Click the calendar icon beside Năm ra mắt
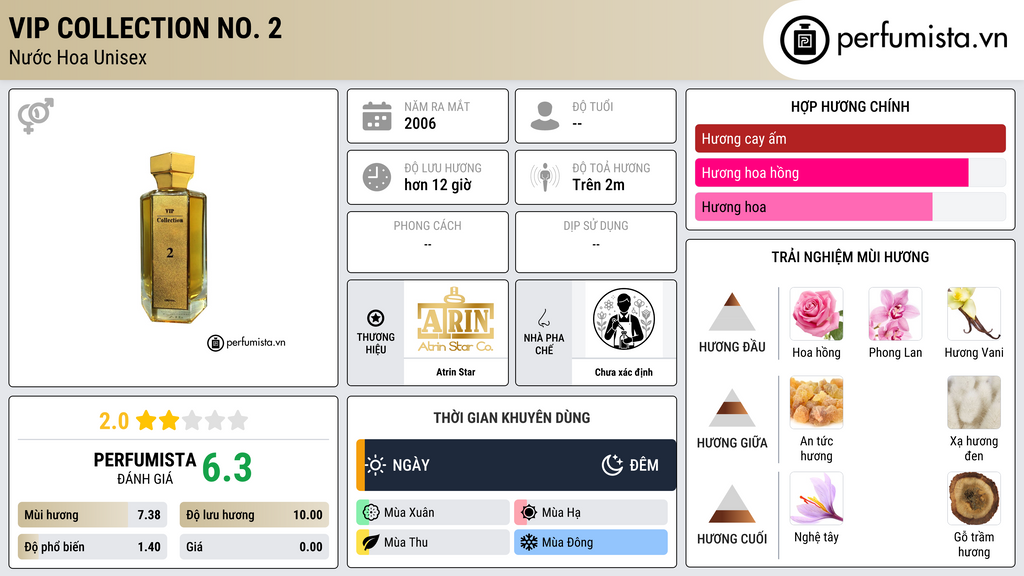This screenshot has height=576, width=1024. (377, 116)
